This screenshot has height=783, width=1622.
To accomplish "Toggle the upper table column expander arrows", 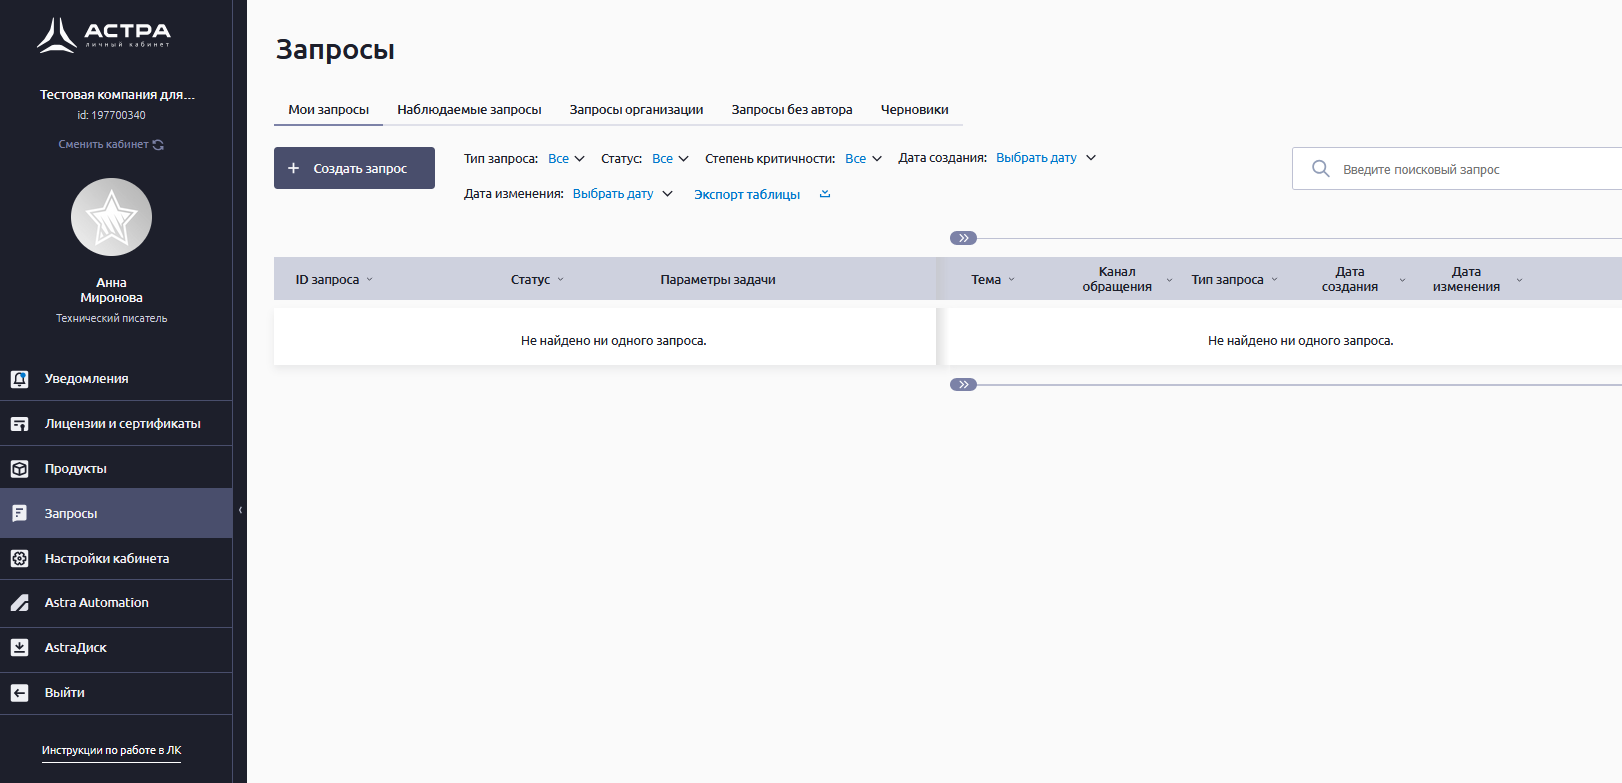I will 963,238.
